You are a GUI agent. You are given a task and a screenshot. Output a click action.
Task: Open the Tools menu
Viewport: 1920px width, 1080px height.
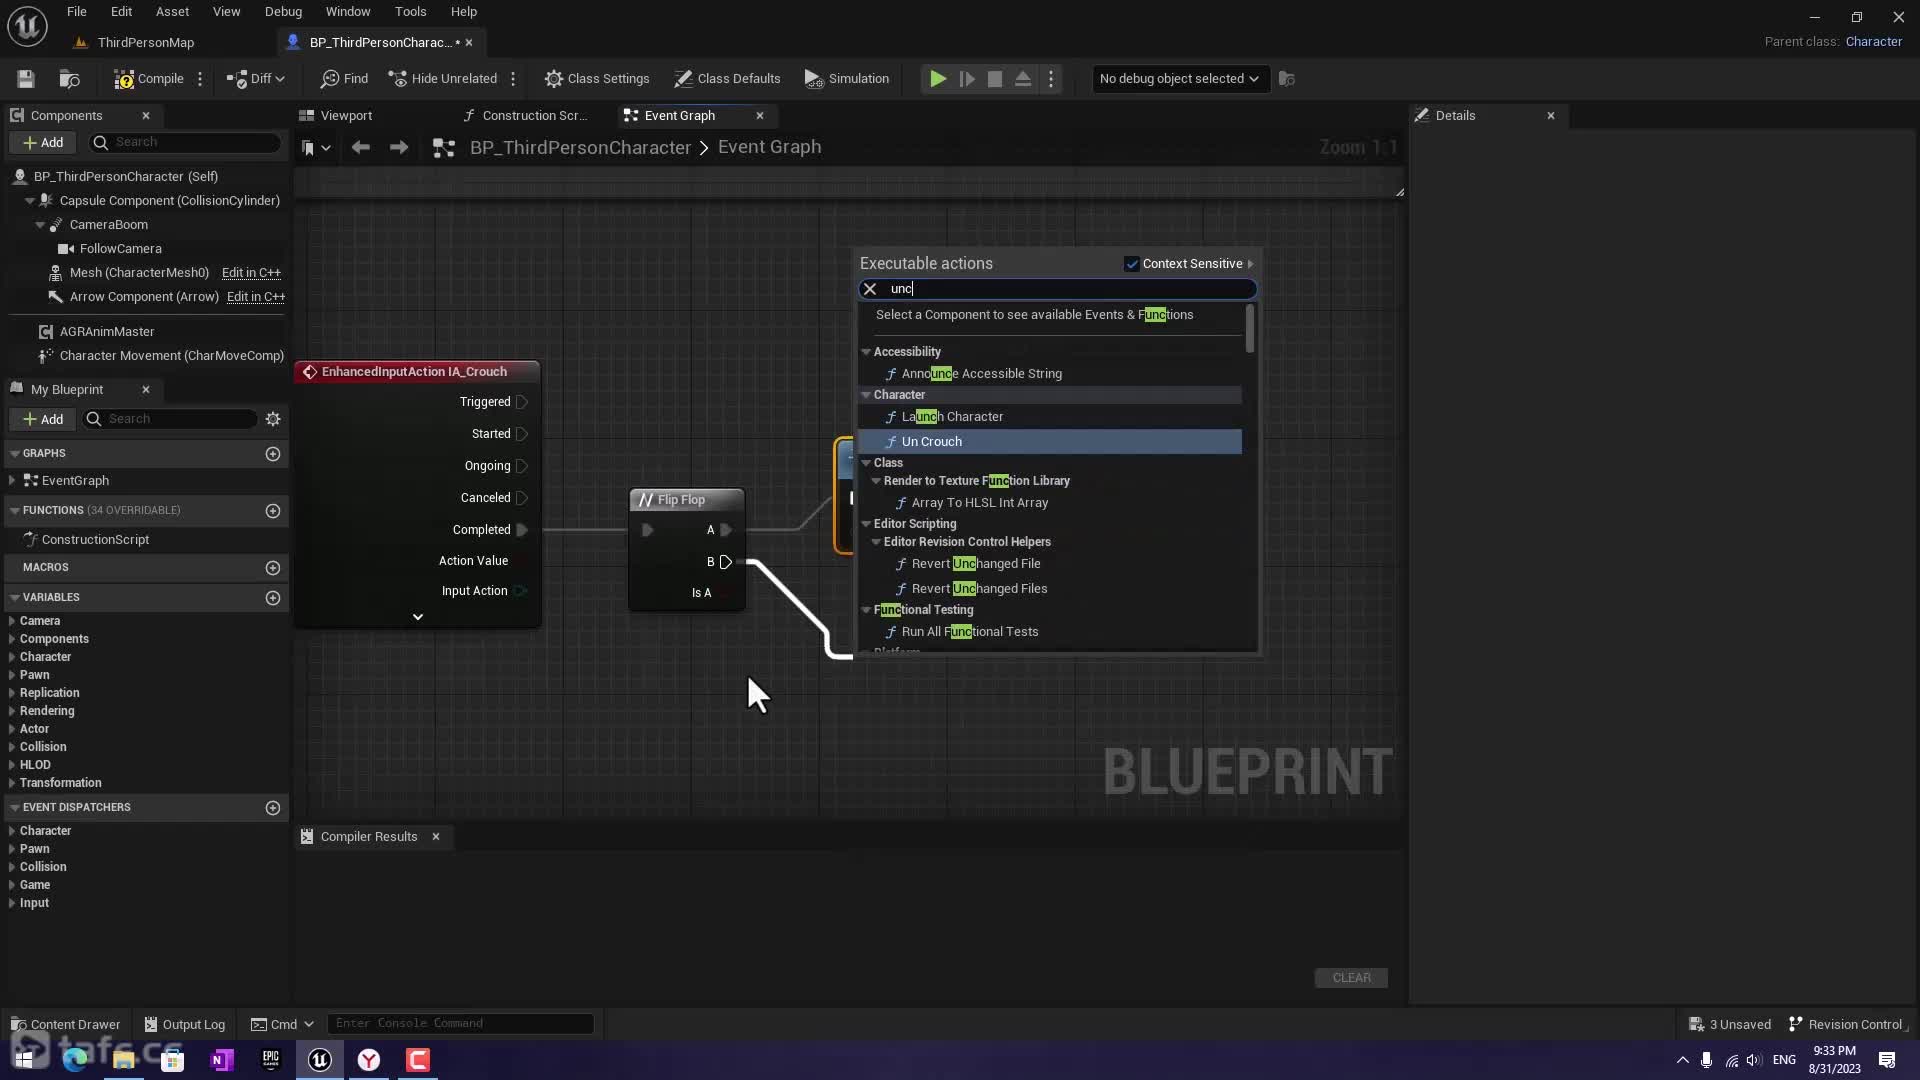pos(410,12)
